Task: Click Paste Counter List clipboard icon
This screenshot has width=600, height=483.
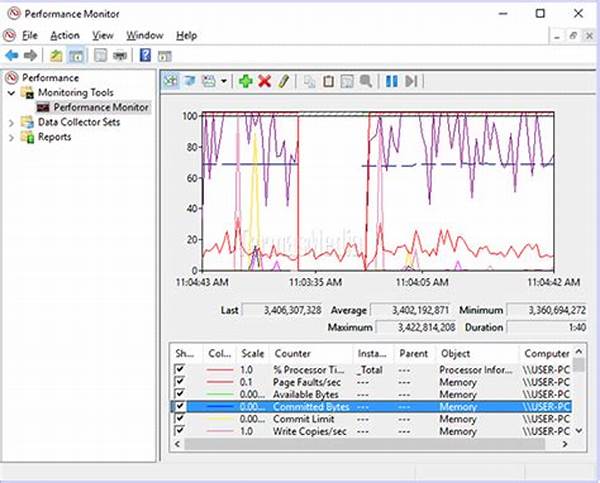Action: tap(328, 82)
